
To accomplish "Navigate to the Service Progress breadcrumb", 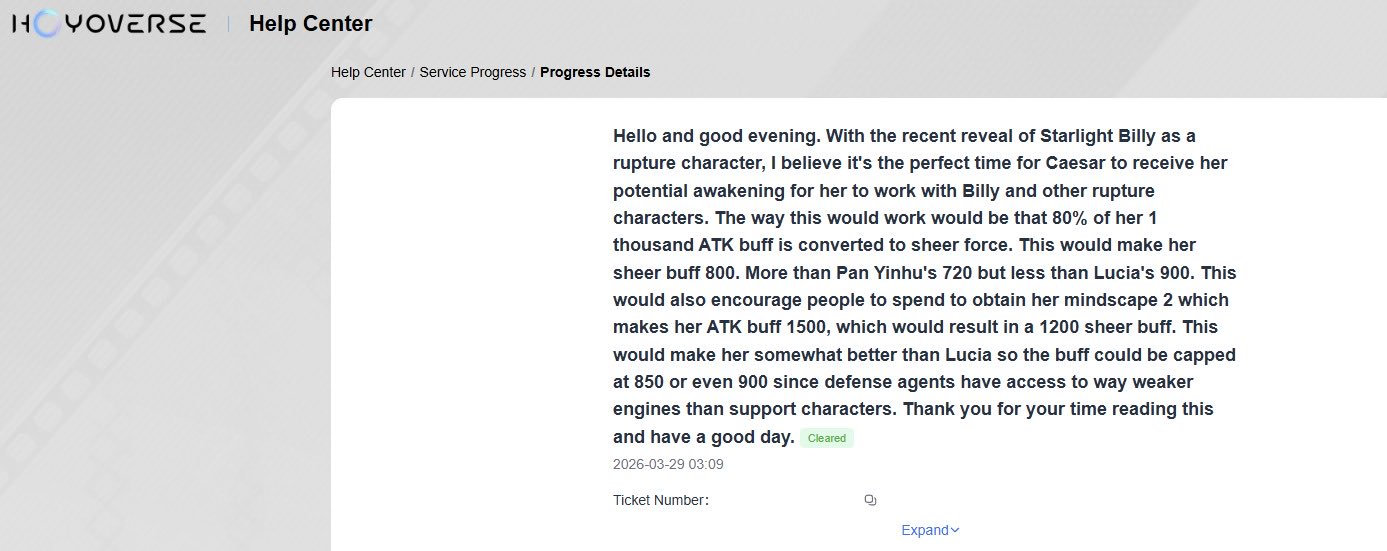I will [472, 72].
